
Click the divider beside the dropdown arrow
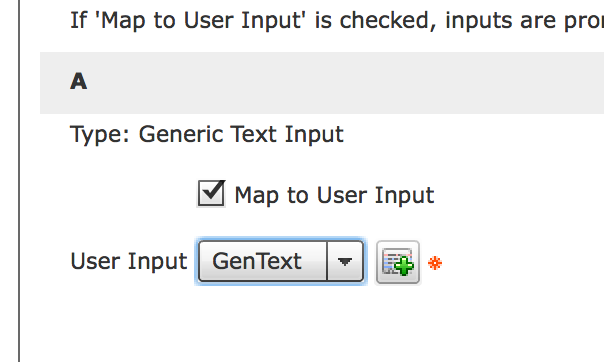click(327, 261)
